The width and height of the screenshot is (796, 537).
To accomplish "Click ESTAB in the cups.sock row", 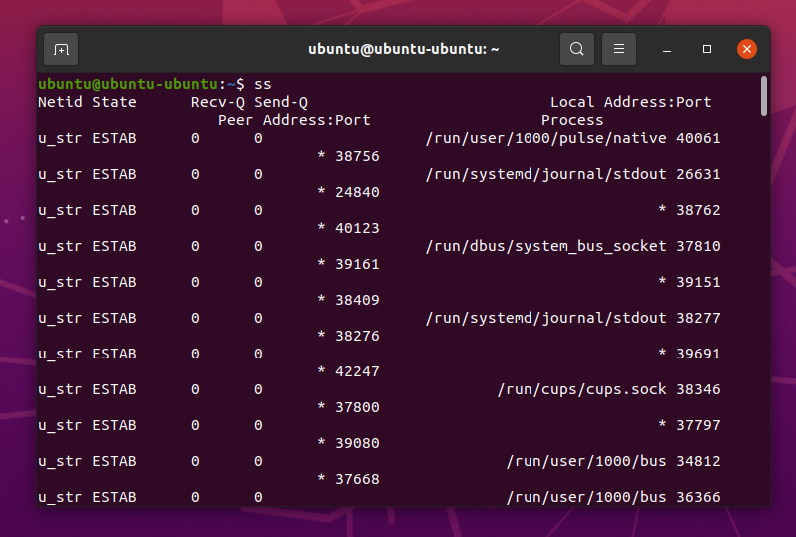I will 114,389.
